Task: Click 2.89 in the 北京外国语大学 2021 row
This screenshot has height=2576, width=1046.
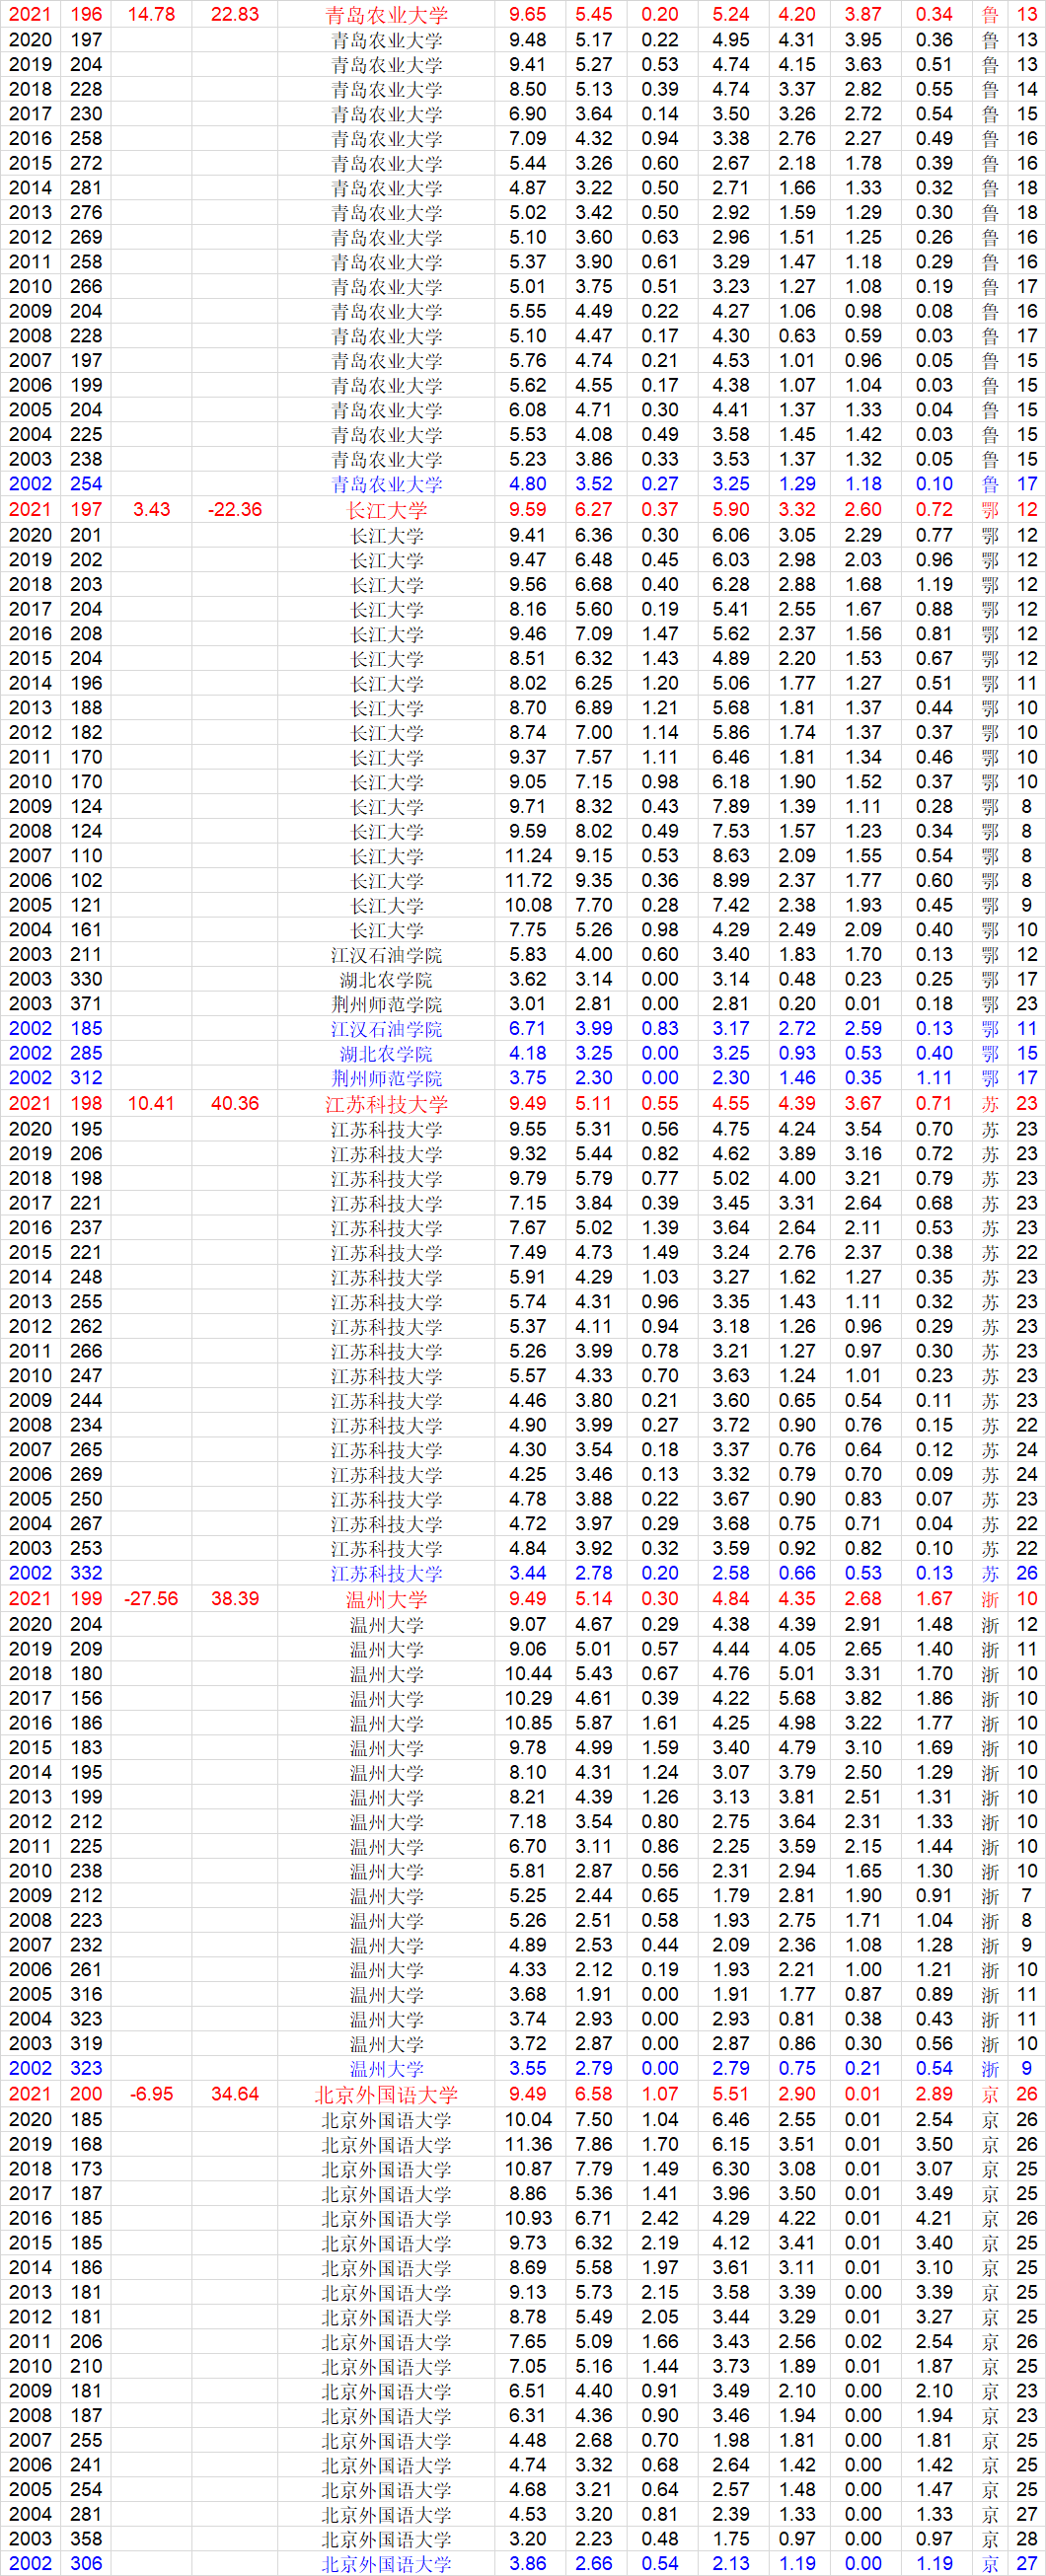Action: tap(934, 2093)
